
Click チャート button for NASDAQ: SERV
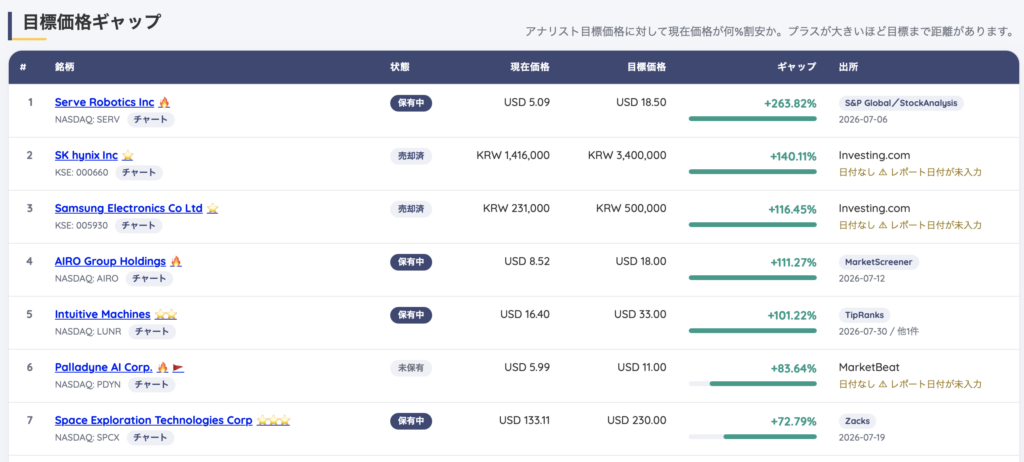(x=151, y=120)
